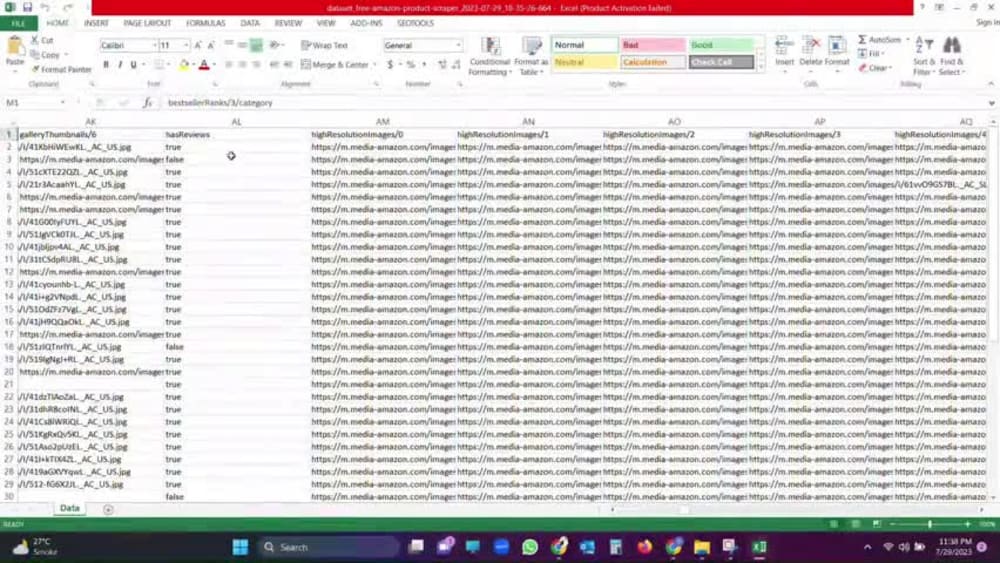Click the Paste clipboard icon
Viewport: 1000px width, 563px height.
[x=15, y=47]
